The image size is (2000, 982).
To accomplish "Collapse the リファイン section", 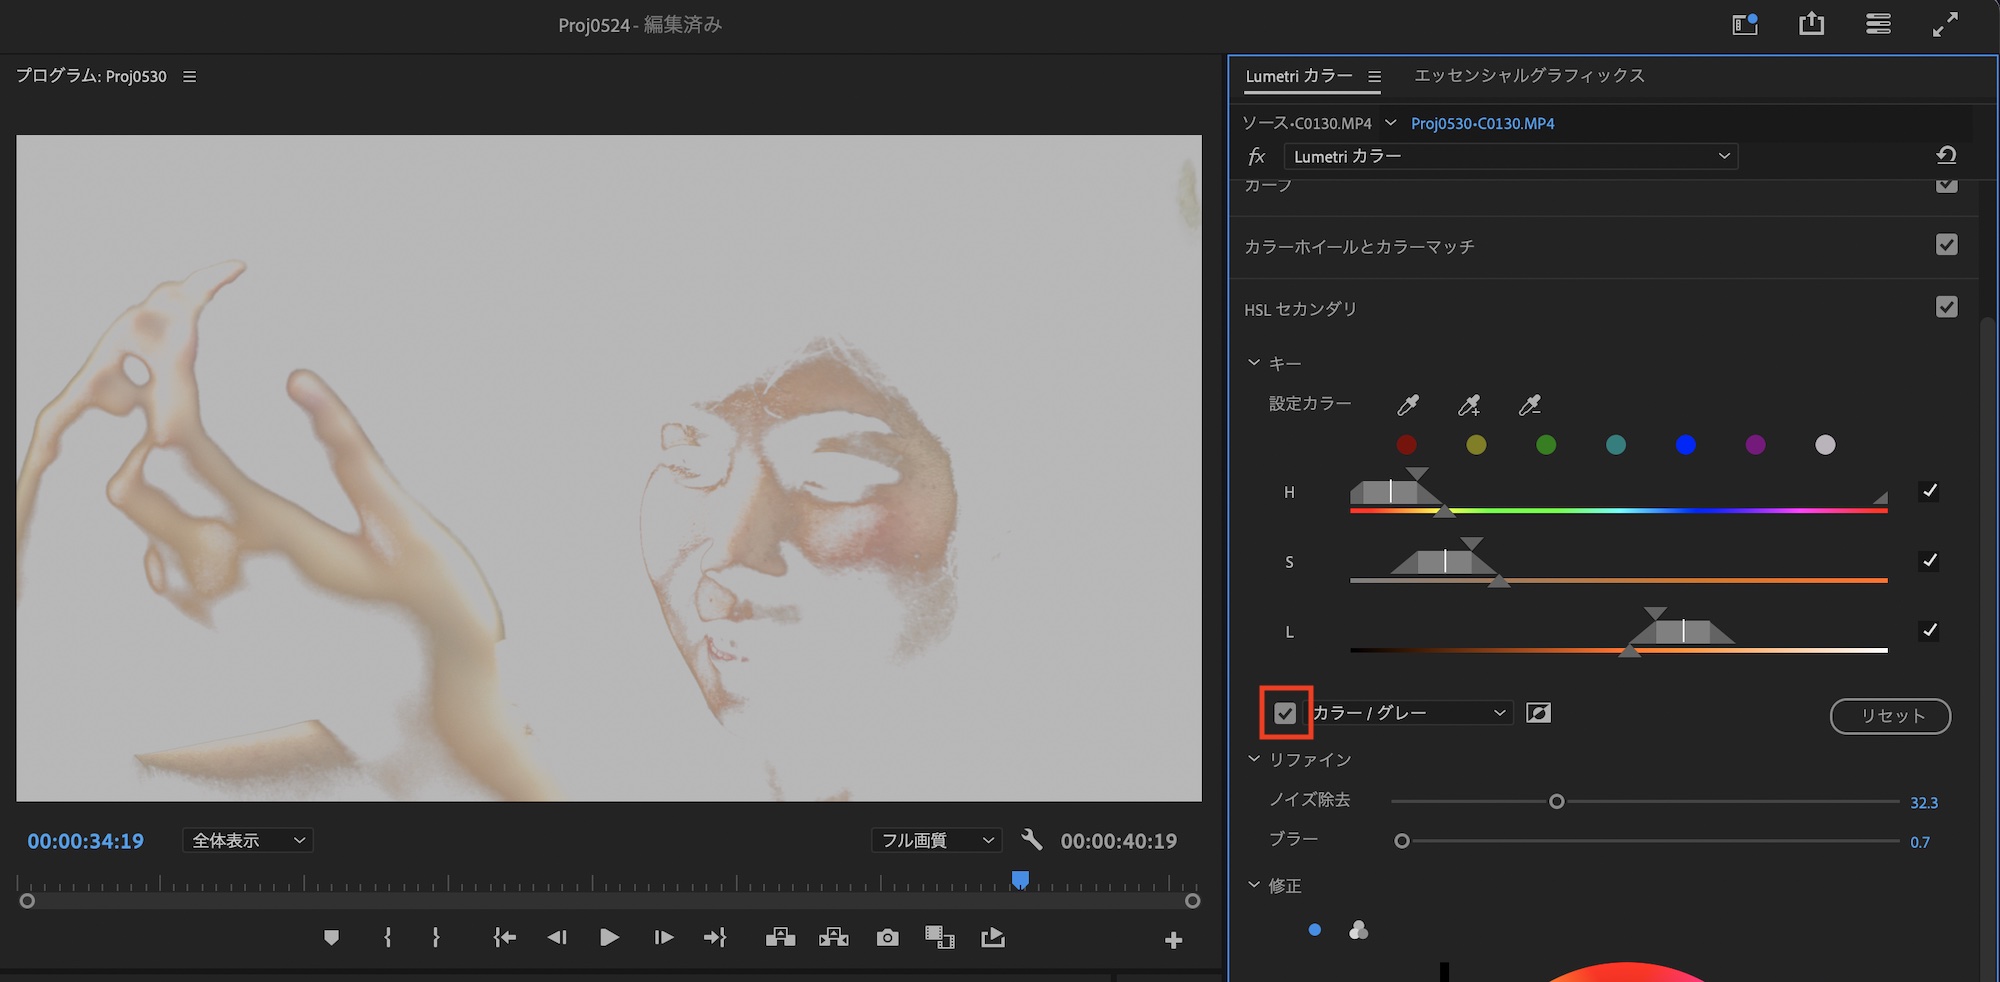I will [1254, 760].
